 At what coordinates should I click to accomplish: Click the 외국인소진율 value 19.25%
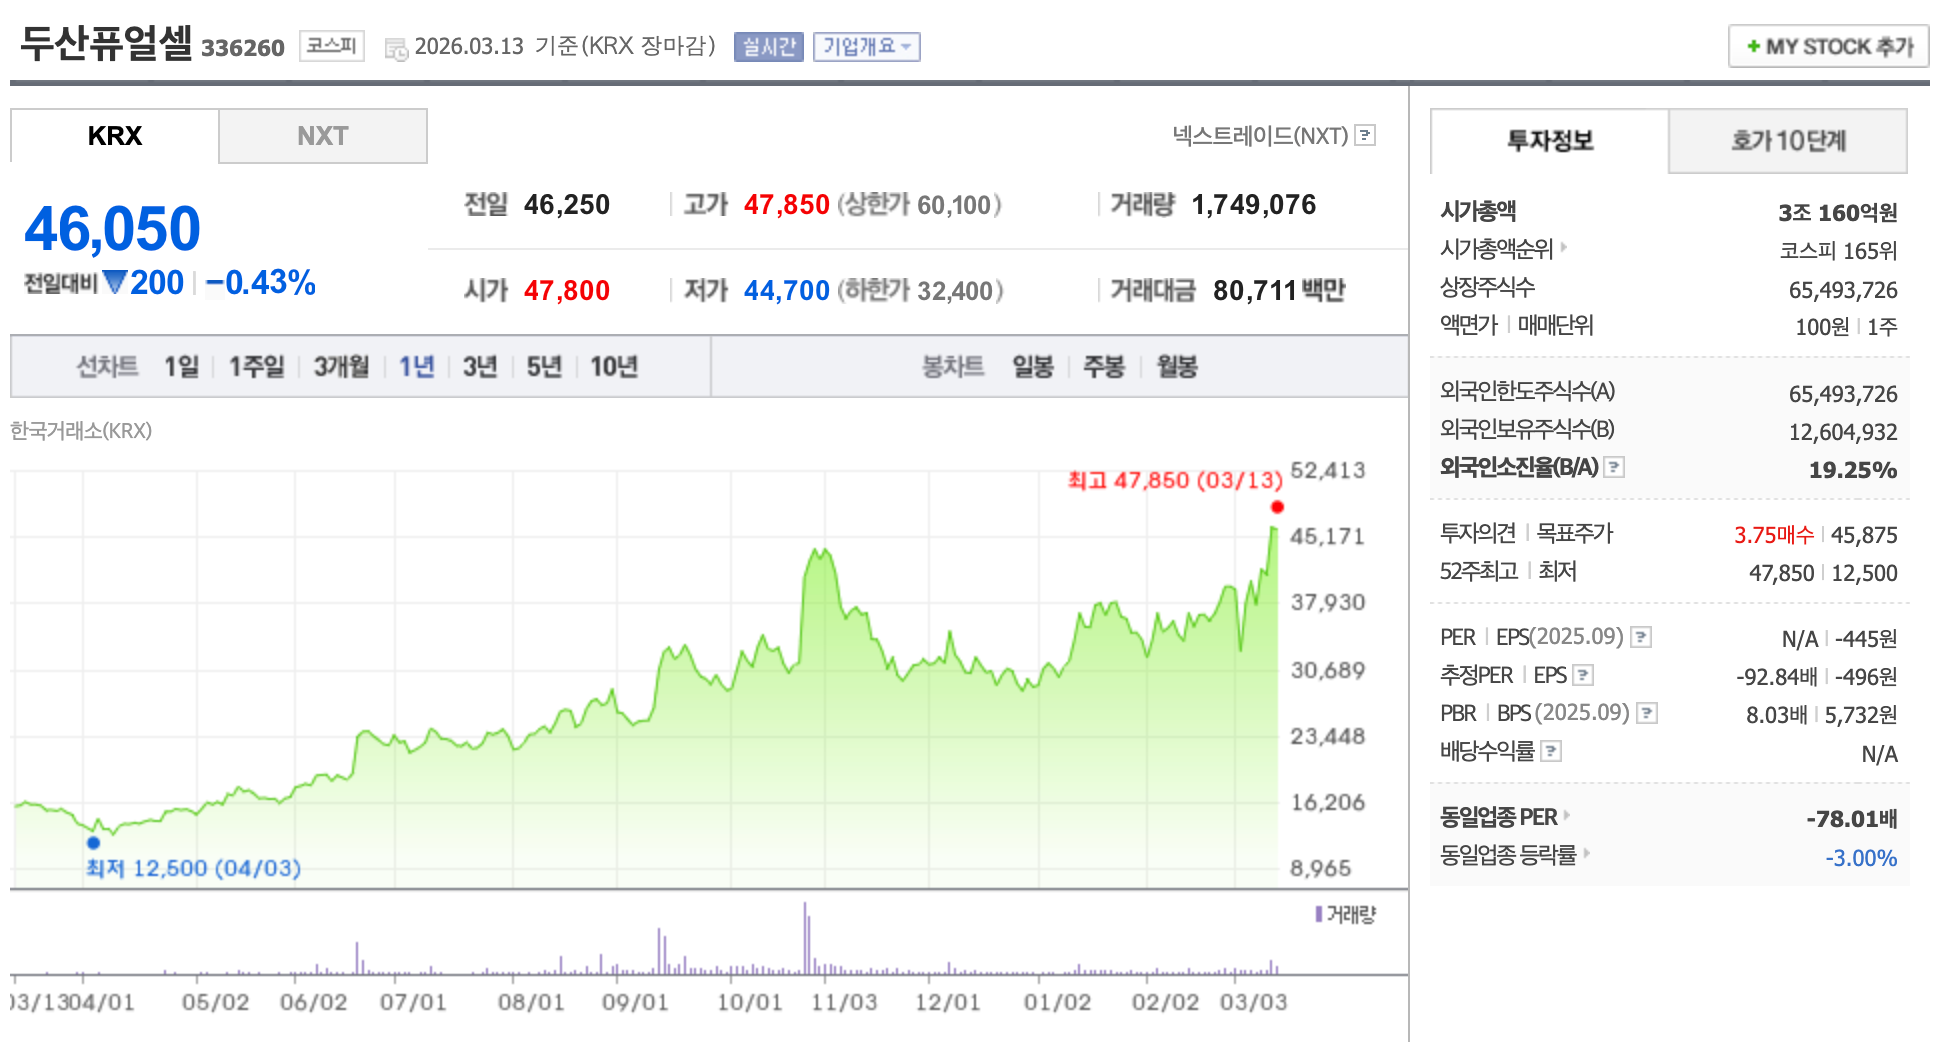[x=1853, y=470]
